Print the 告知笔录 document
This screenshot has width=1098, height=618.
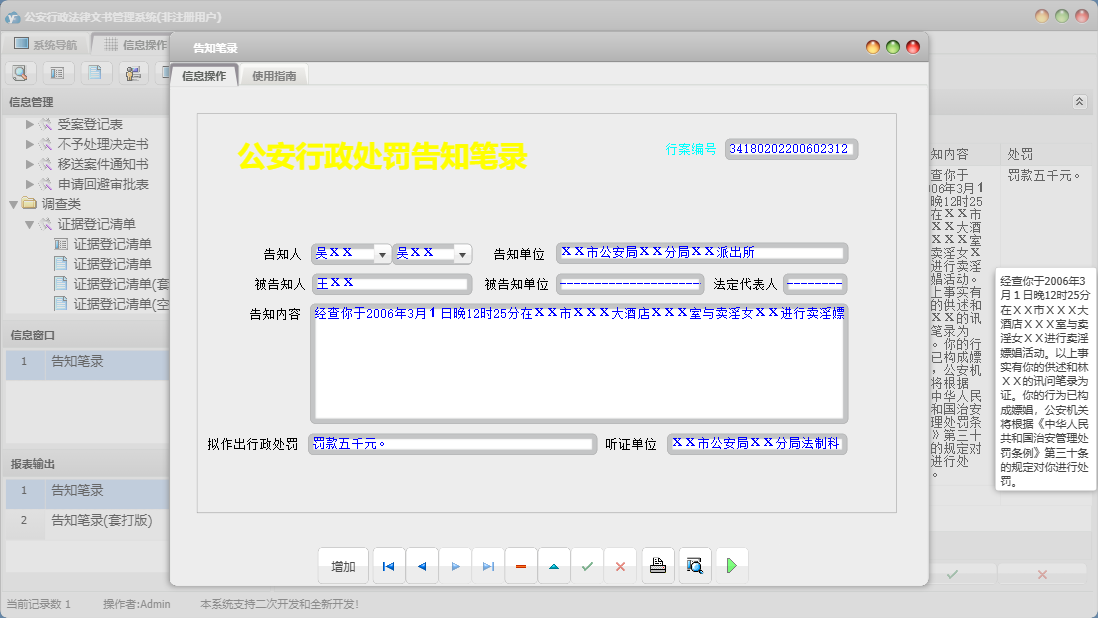[657, 565]
